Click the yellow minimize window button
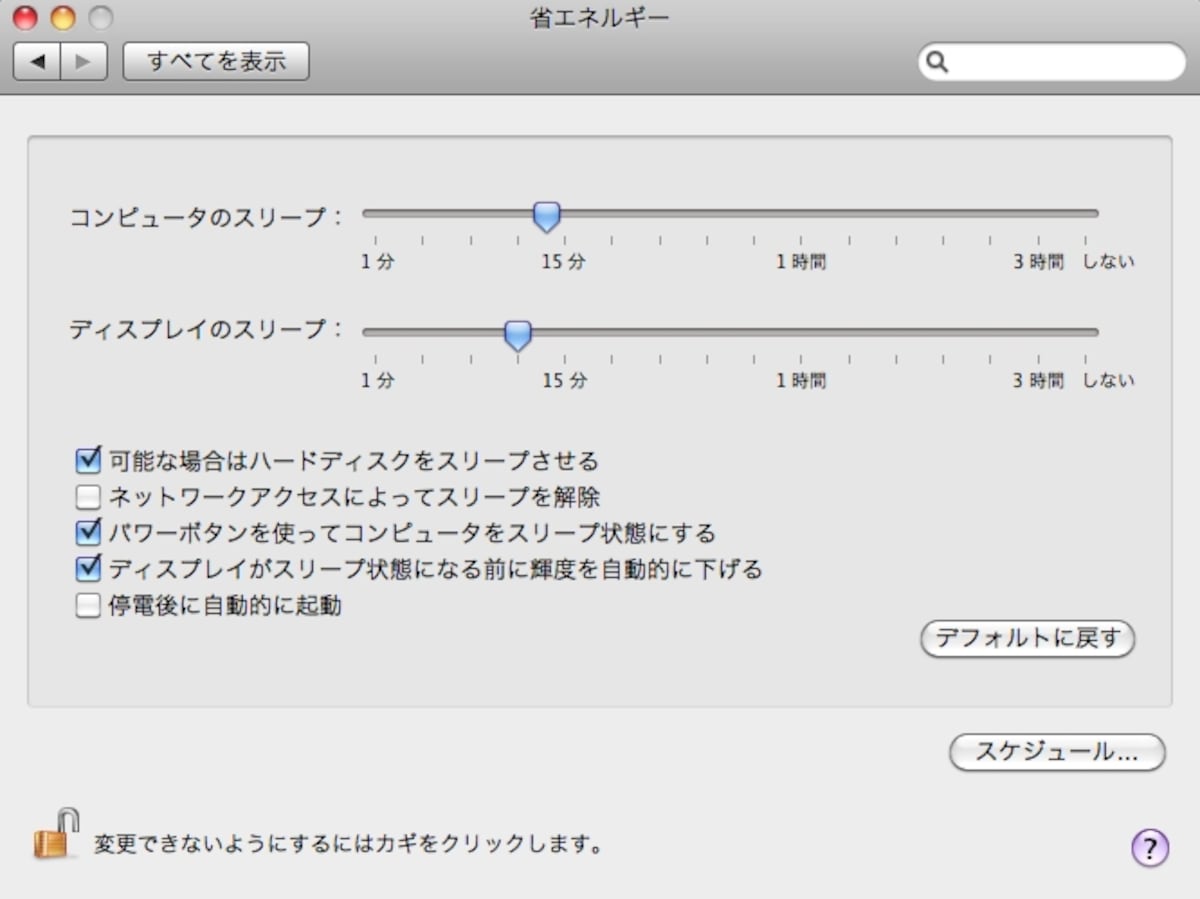This screenshot has height=899, width=1200. (63, 17)
